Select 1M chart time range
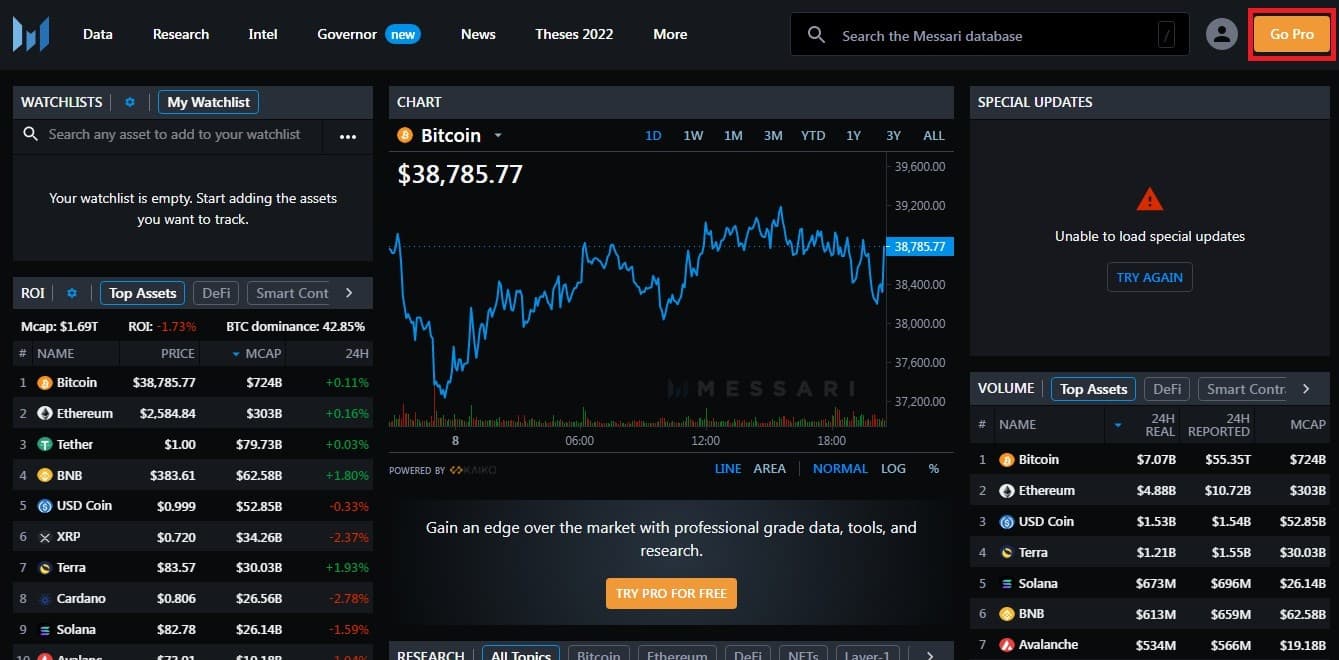The width and height of the screenshot is (1339, 660). 733,136
